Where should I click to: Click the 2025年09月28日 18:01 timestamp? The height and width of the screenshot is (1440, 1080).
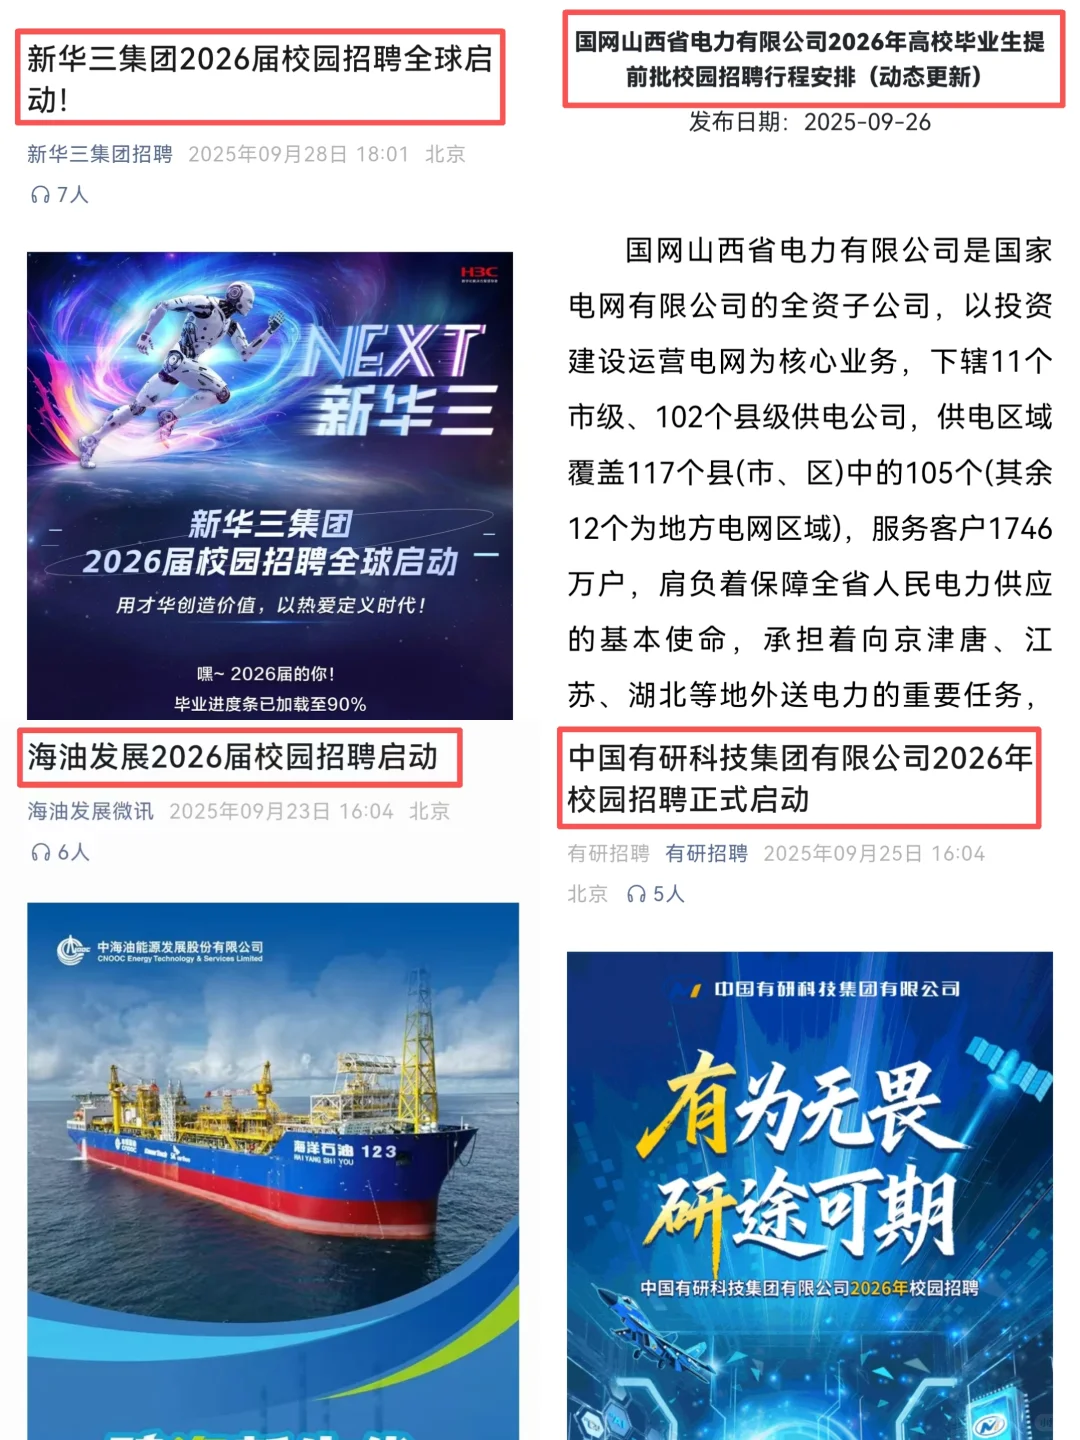point(298,154)
